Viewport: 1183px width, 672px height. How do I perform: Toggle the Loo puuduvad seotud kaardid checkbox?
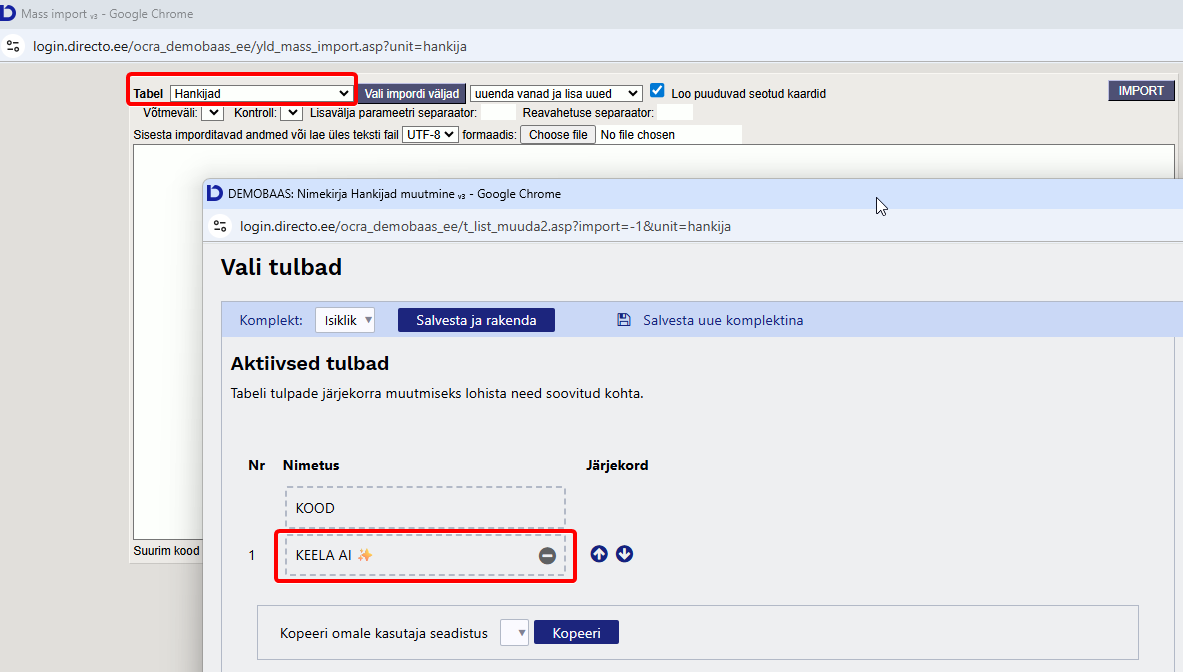(657, 91)
